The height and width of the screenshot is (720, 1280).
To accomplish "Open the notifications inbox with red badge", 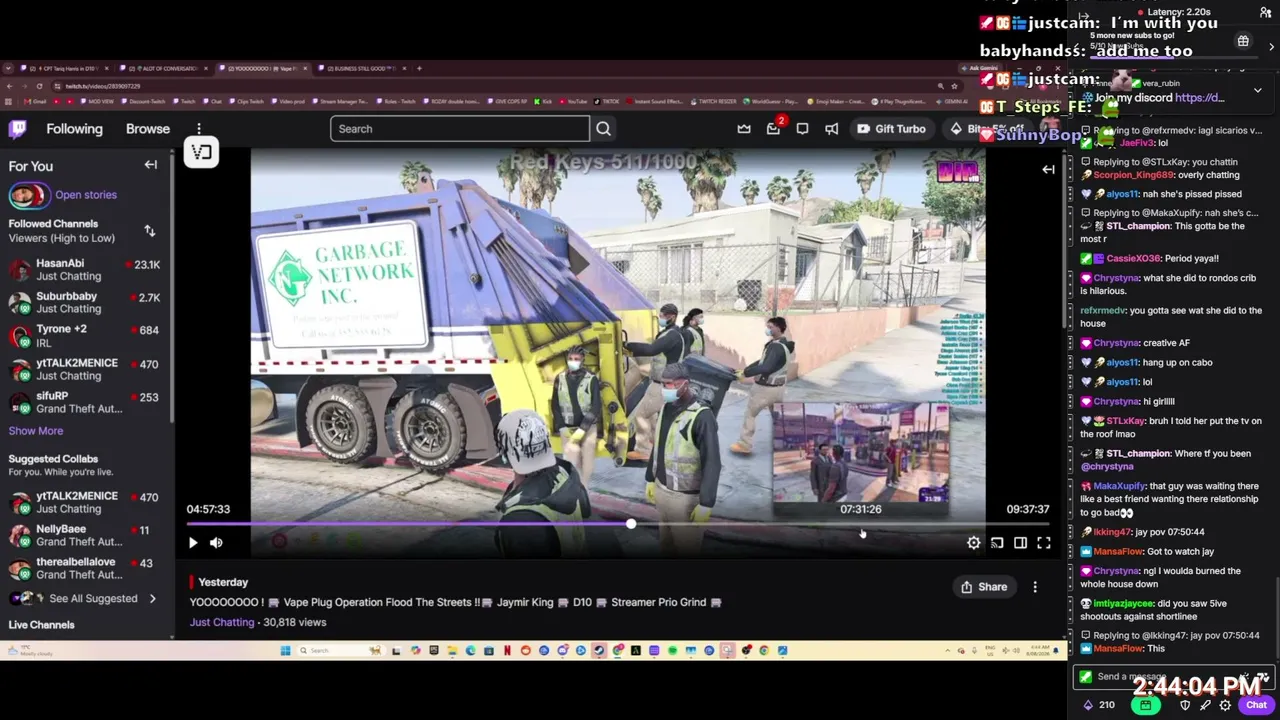I will [x=774, y=128].
